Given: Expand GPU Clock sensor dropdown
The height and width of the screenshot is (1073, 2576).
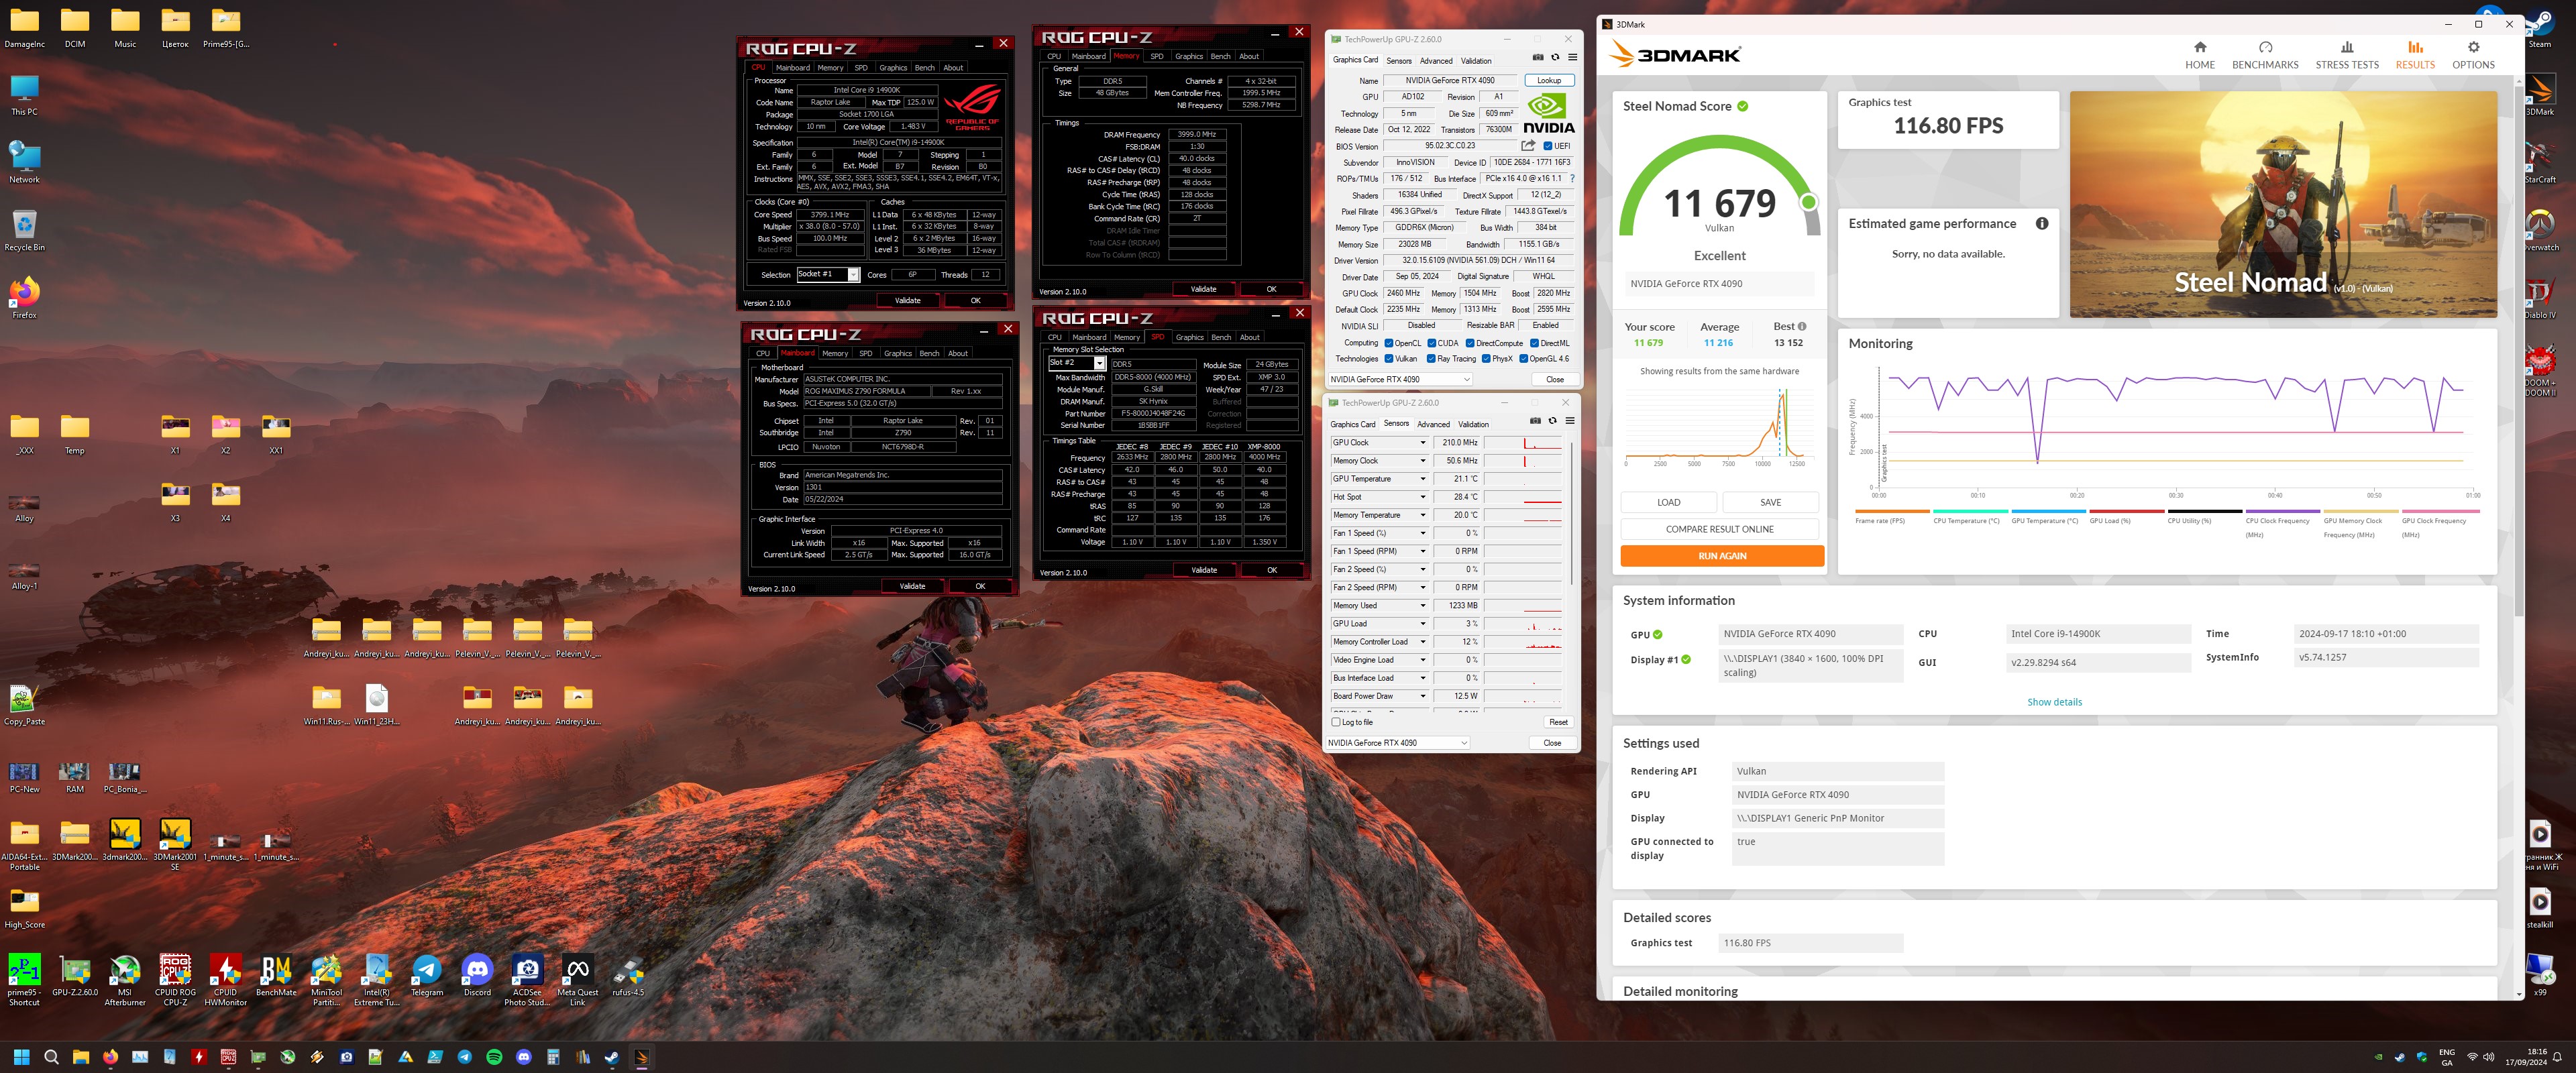Looking at the screenshot, I should click(x=1423, y=443).
